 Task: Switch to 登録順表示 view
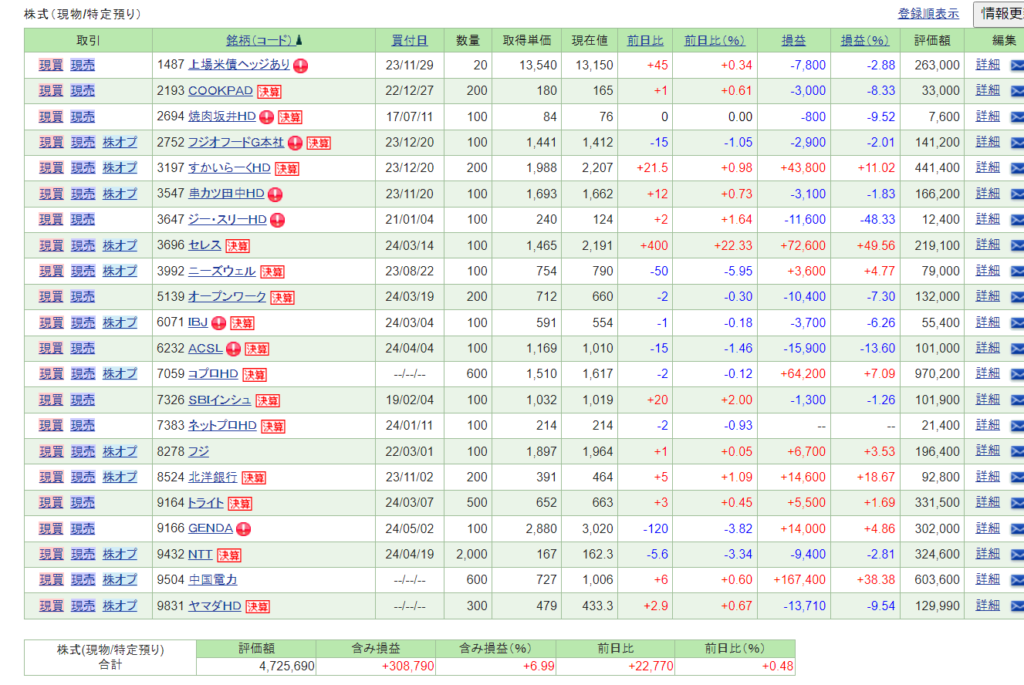928,14
